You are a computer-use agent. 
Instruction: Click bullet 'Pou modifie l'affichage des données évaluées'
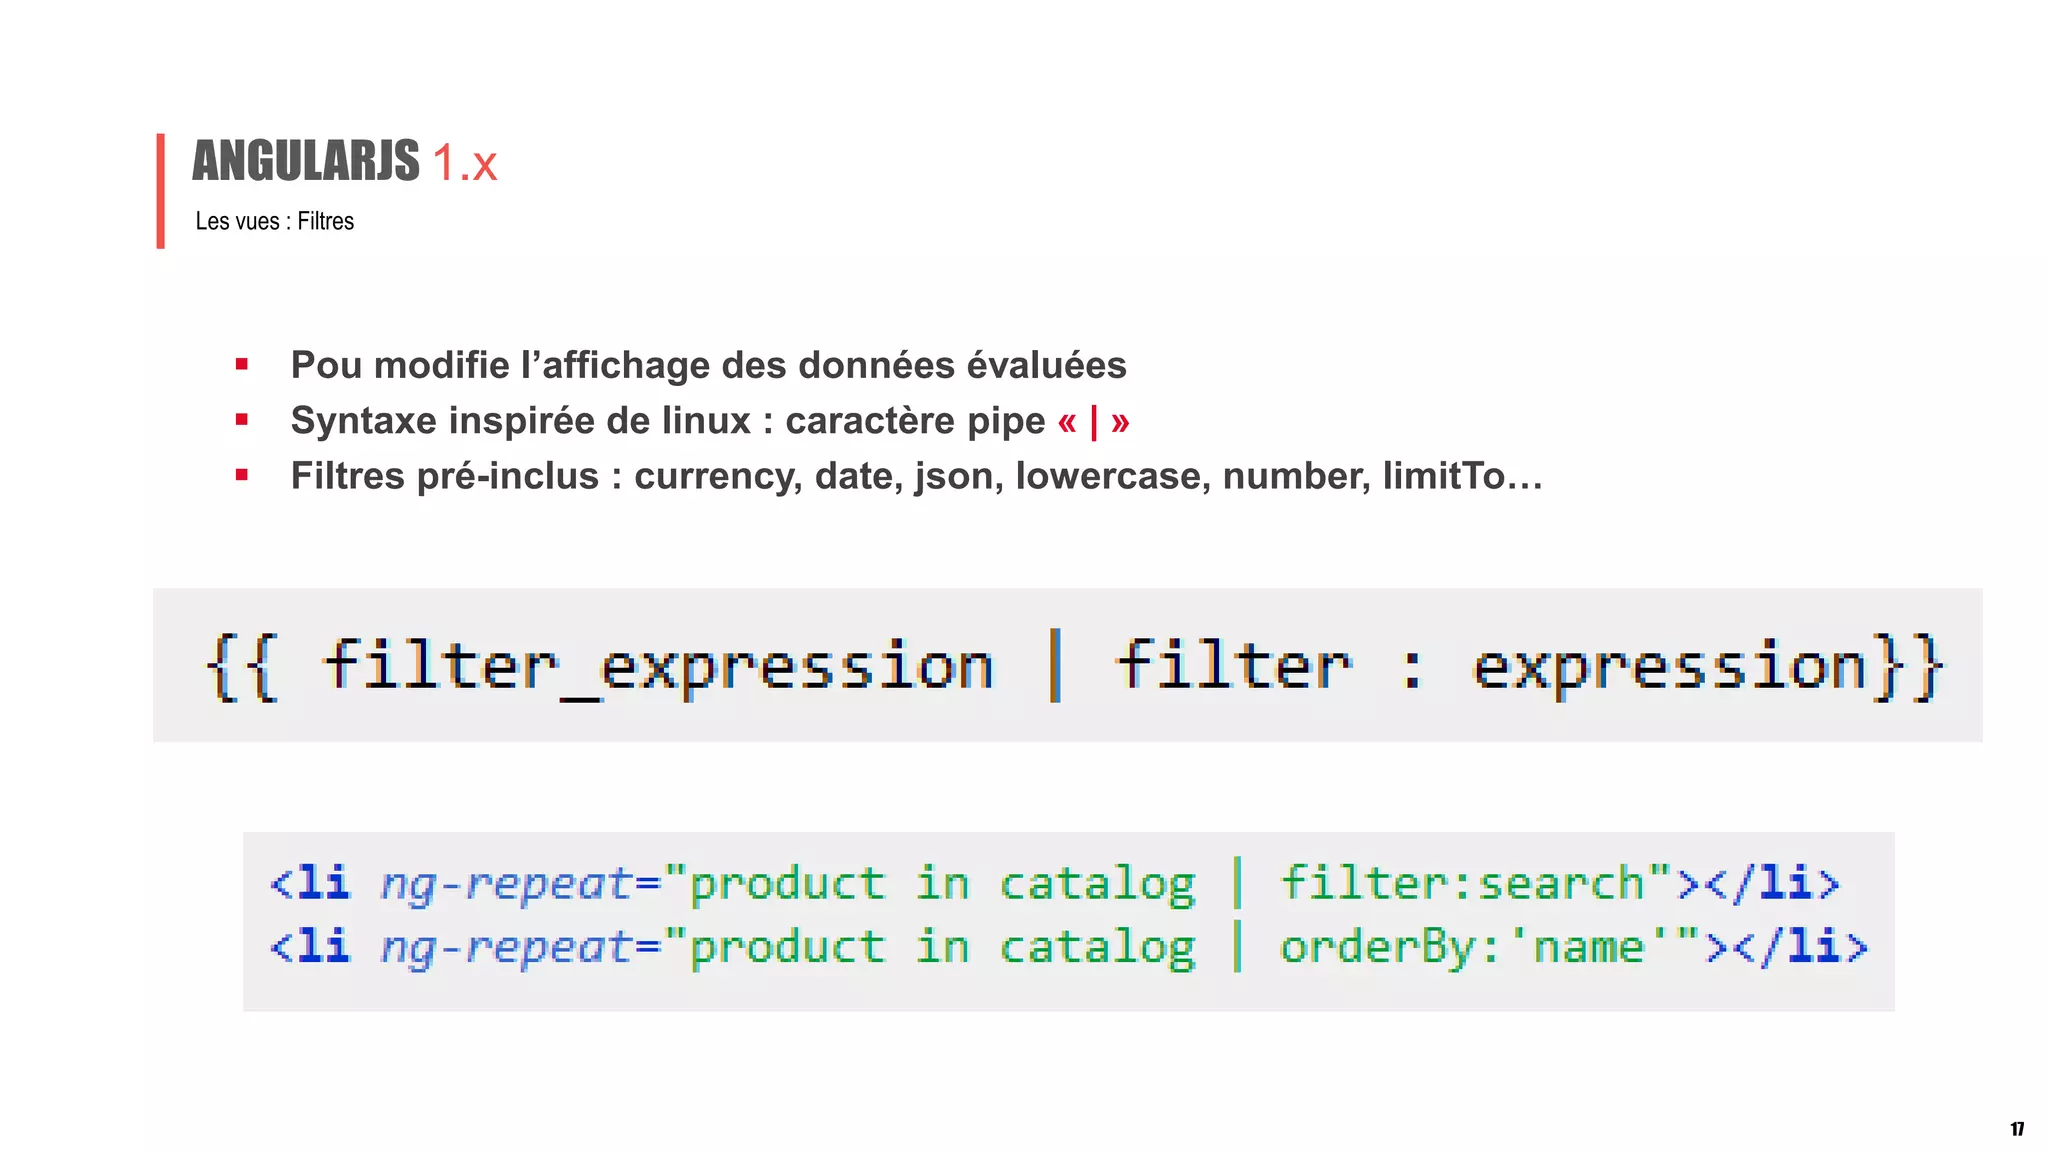708,365
